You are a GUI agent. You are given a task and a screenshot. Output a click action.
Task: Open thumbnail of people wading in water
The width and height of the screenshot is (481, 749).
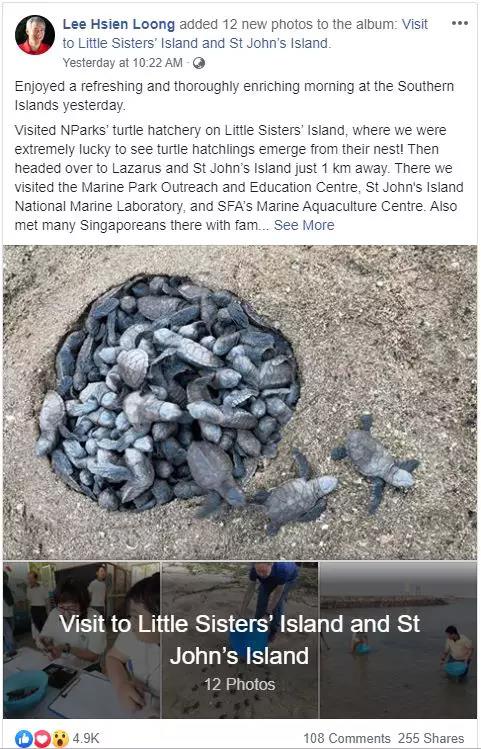(398, 640)
